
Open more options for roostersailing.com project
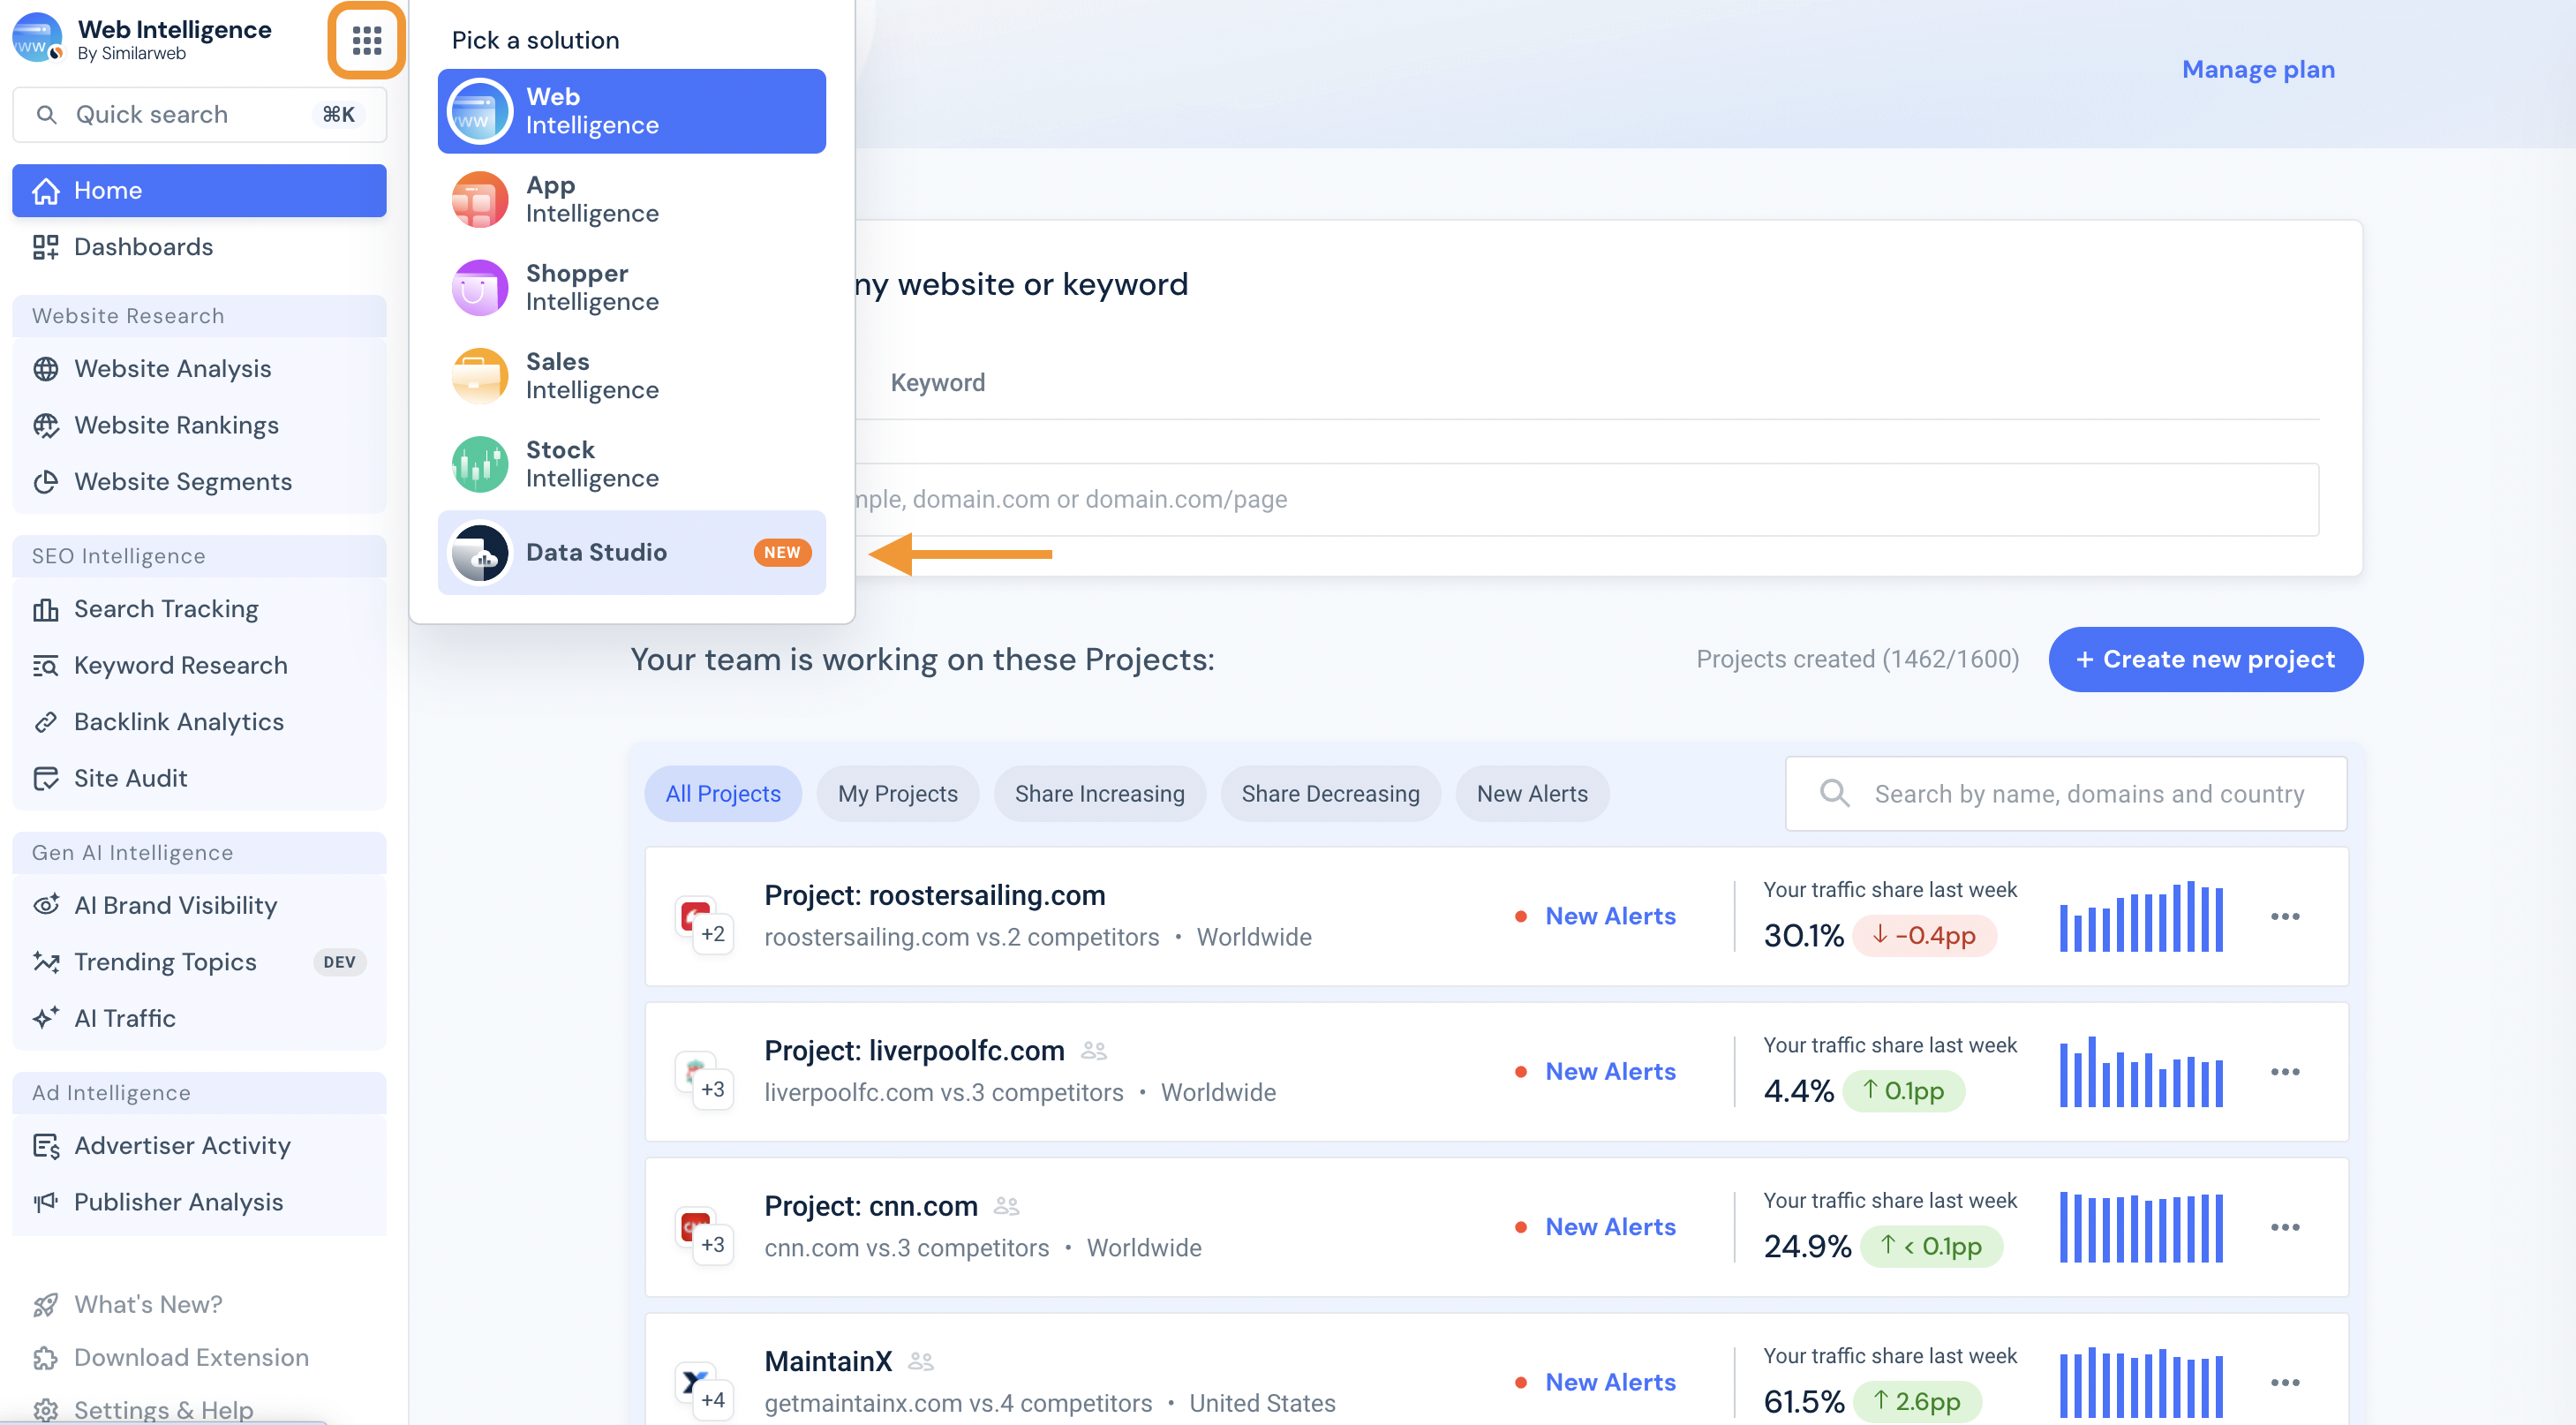(x=2285, y=917)
